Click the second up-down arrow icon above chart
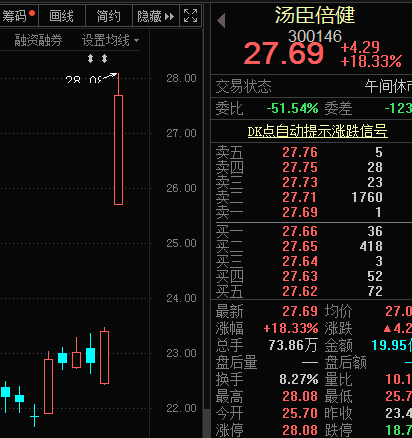The width and height of the screenshot is (412, 438). coord(104,59)
